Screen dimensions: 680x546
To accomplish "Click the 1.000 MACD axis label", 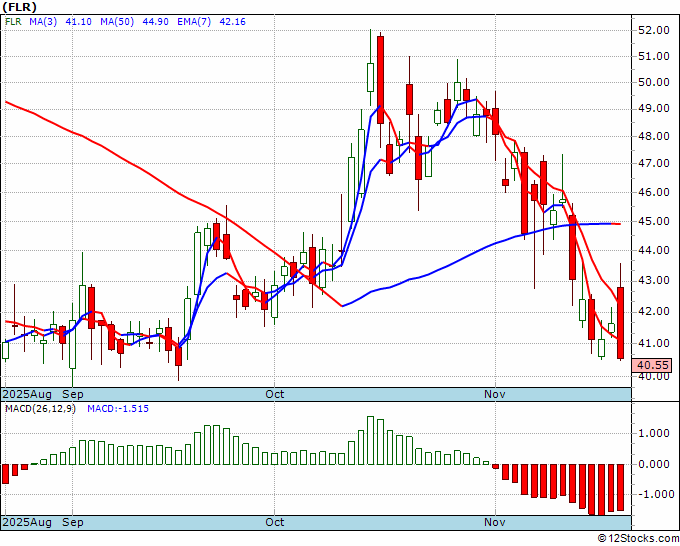I will pos(653,433).
